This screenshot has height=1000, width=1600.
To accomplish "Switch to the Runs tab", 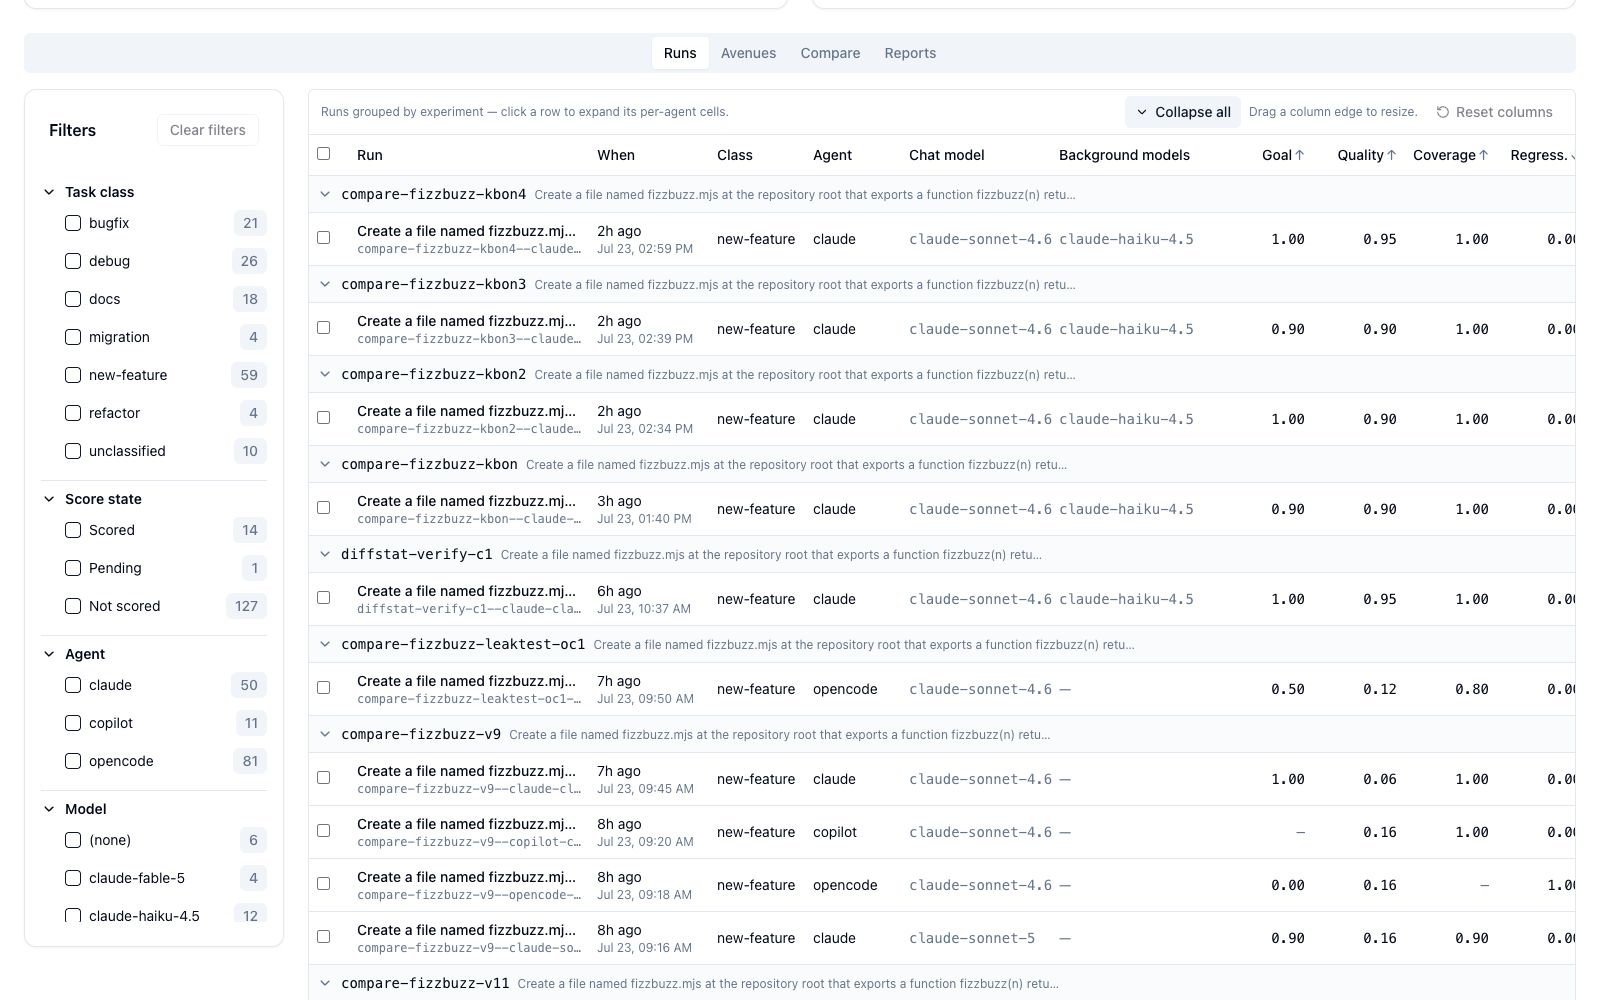I will coord(680,53).
